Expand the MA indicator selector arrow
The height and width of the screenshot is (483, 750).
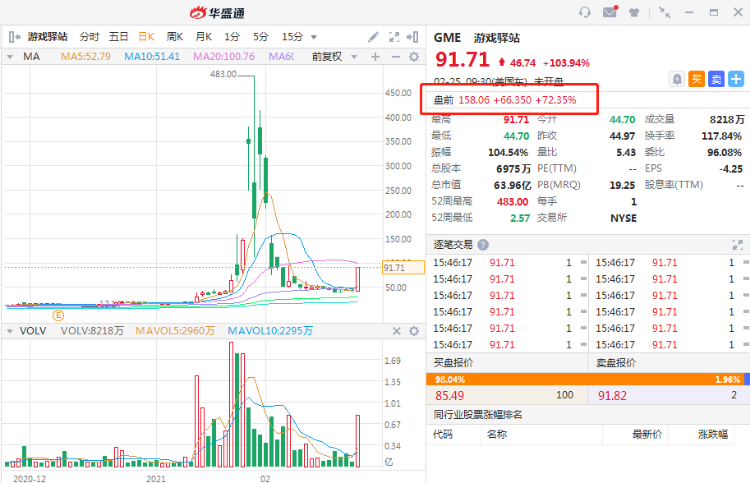(x=10, y=57)
